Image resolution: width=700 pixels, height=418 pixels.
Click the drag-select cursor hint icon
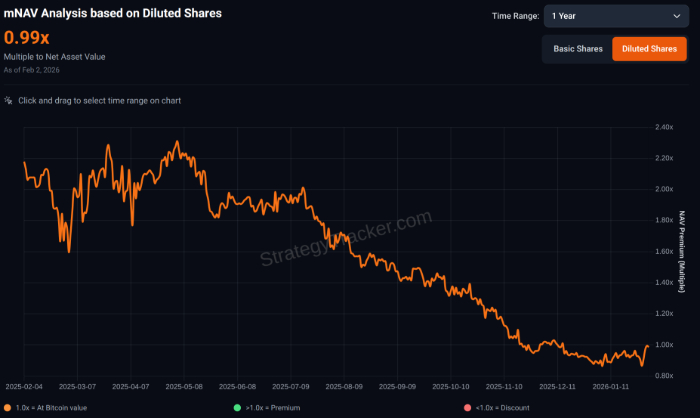pyautogui.click(x=9, y=101)
